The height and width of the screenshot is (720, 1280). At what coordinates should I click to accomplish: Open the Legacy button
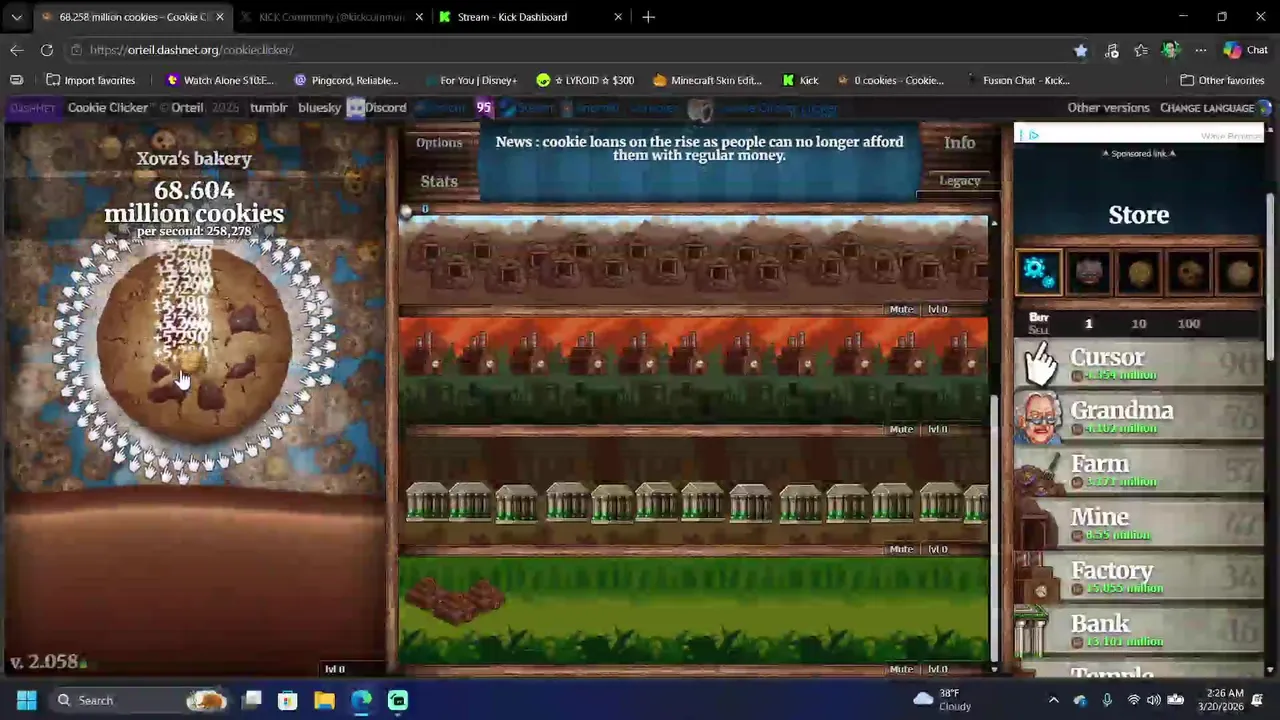pos(959,181)
